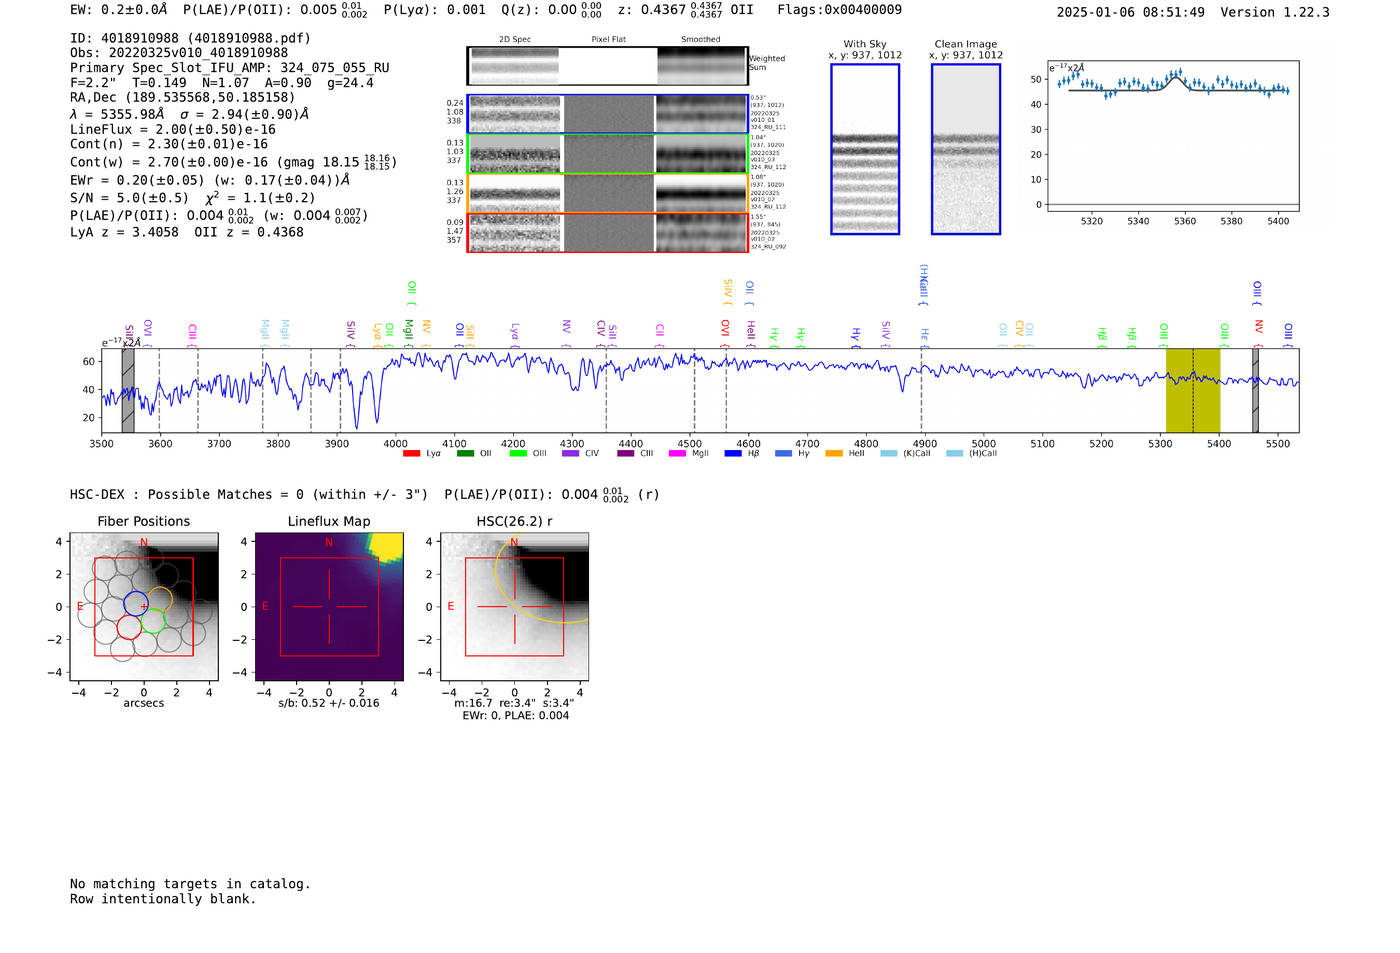Open the blue-bordered 2D Spec fiber cutout
The height and width of the screenshot is (953, 1400).
pos(515,115)
